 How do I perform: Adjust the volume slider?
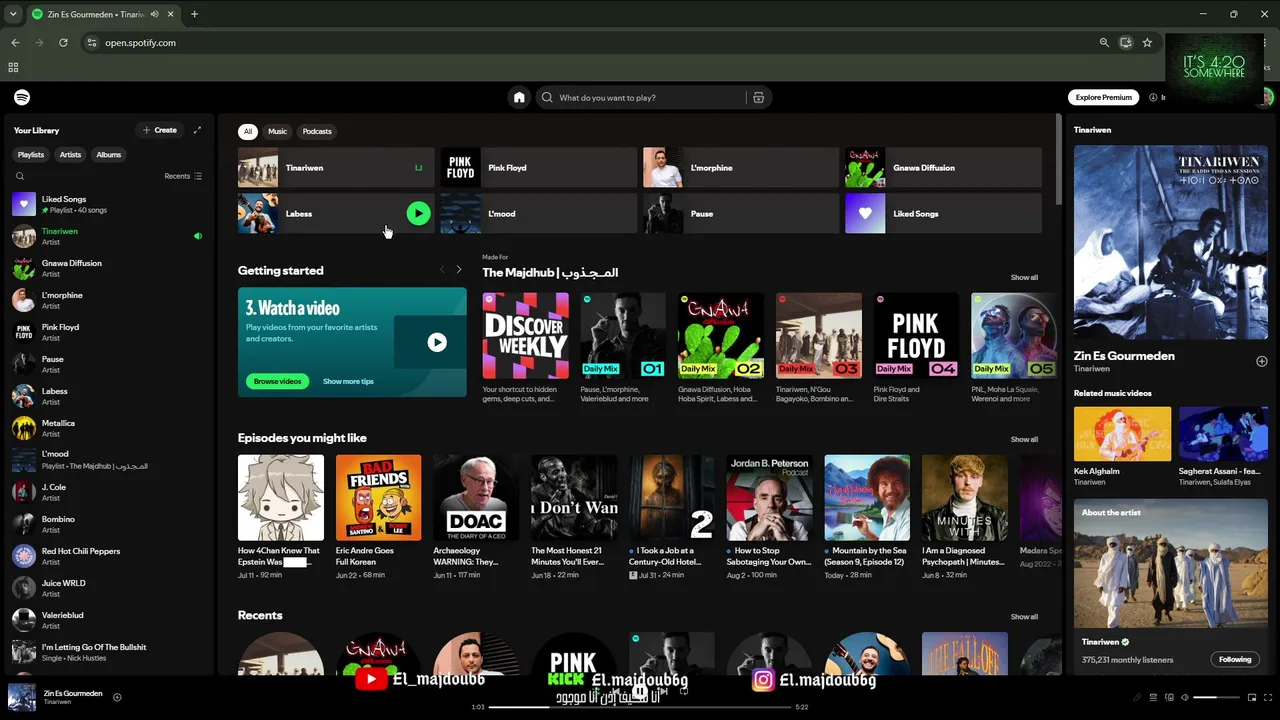point(1214,697)
